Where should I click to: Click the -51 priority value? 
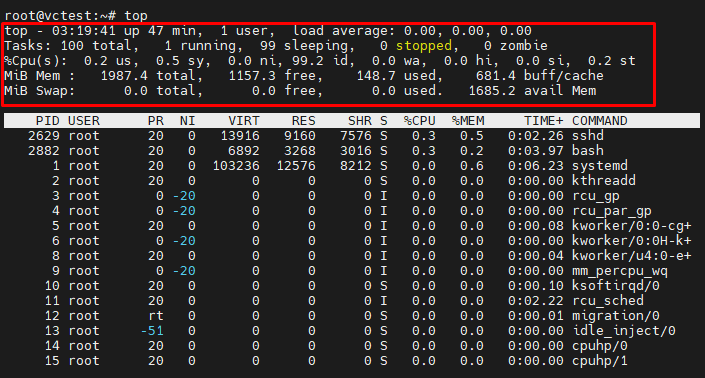click(152, 331)
